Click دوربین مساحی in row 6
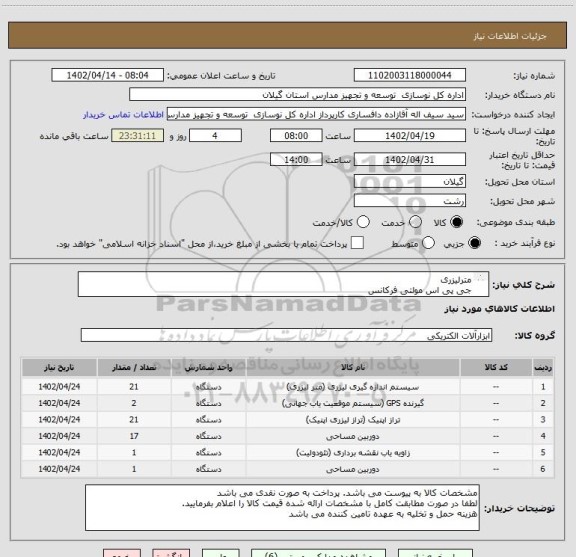The image size is (576, 557). 353,469
